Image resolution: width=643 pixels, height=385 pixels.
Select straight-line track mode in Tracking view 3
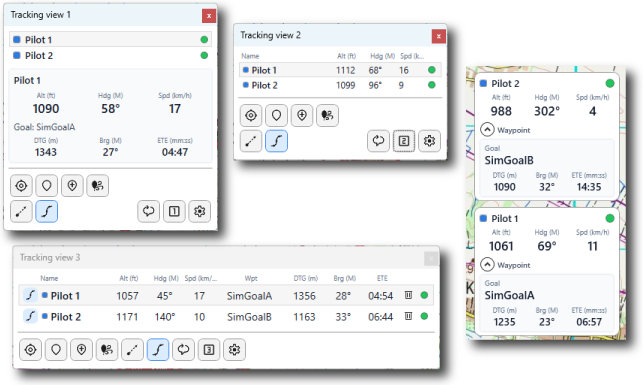pyautogui.click(x=132, y=350)
